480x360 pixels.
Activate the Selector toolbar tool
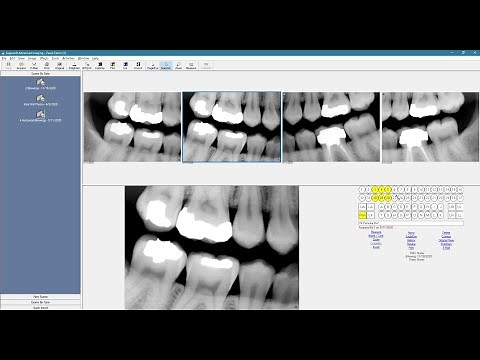click(x=166, y=66)
